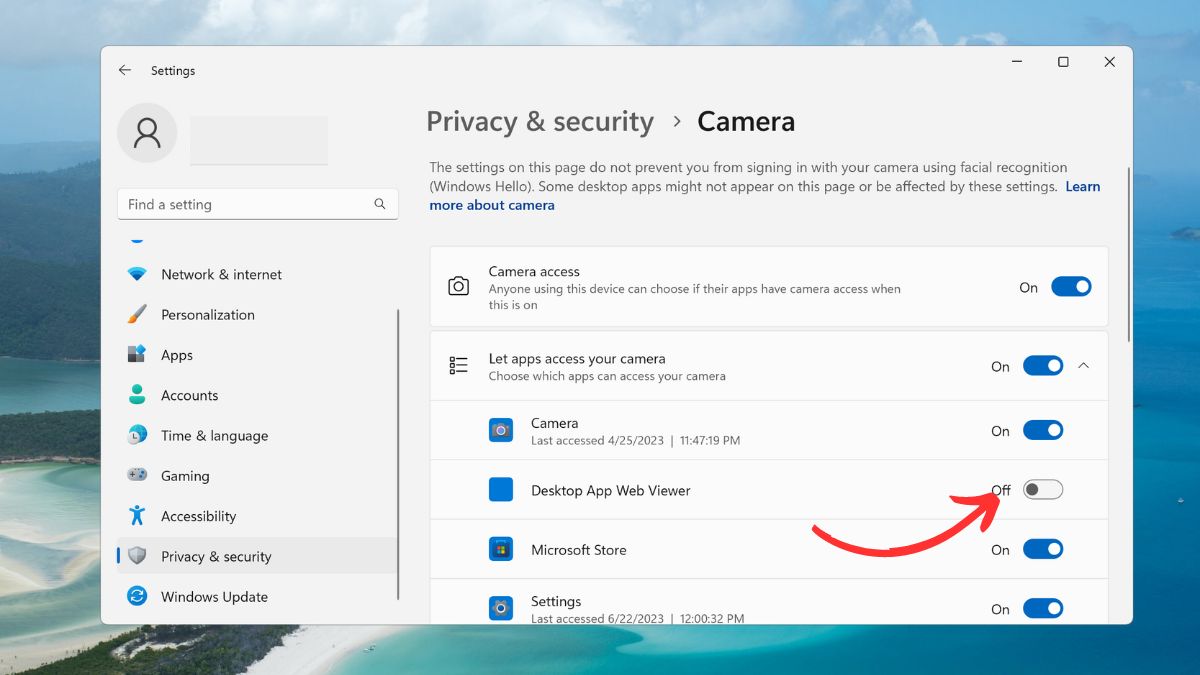Select Privacy & security in sidebar
Viewport: 1200px width, 675px height.
click(257, 556)
